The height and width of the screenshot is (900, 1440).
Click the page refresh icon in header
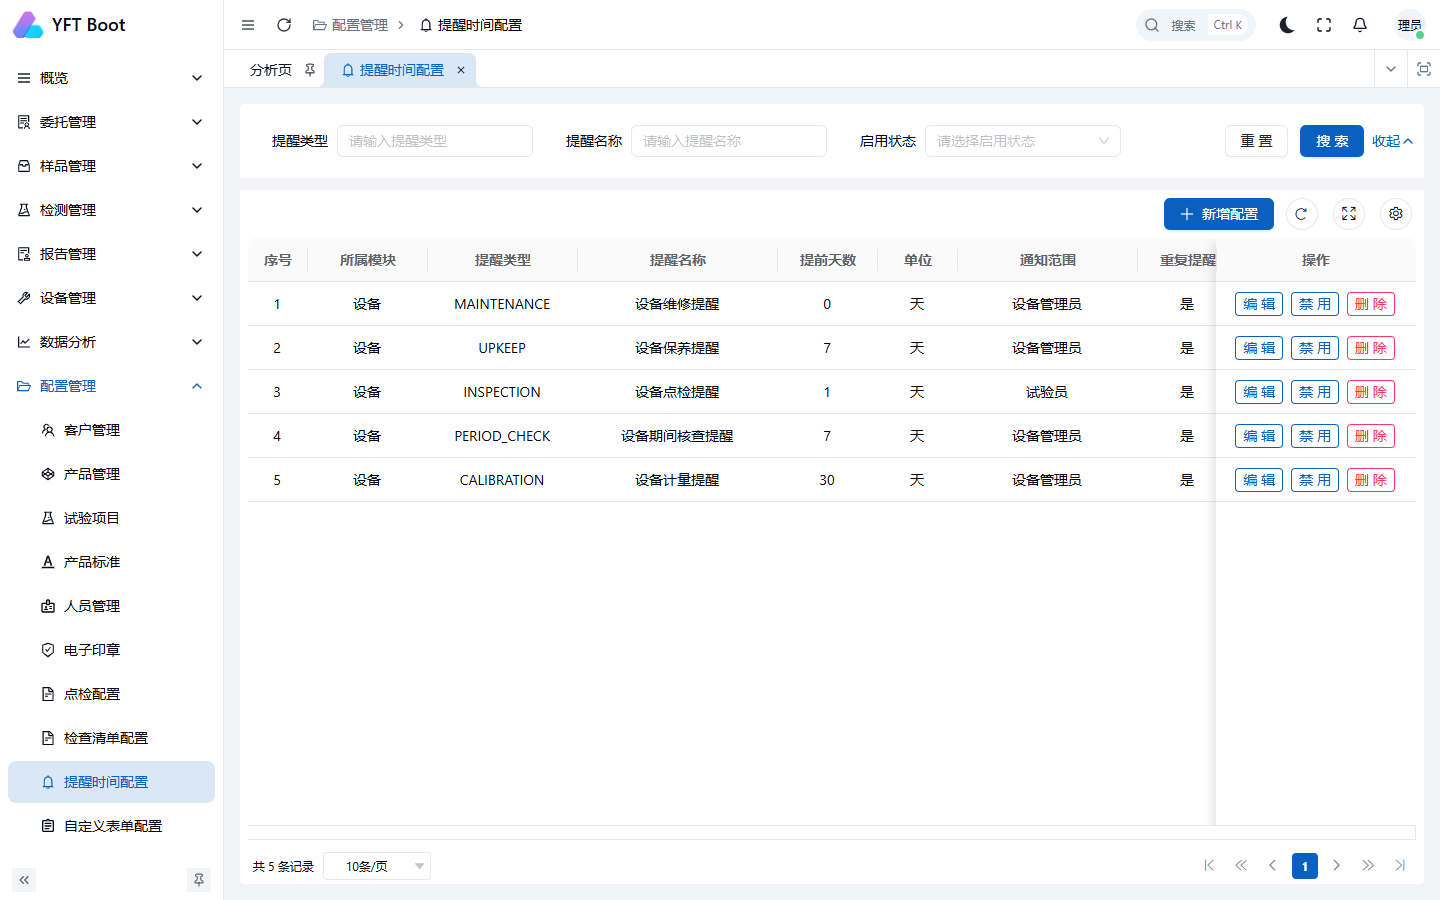click(284, 25)
